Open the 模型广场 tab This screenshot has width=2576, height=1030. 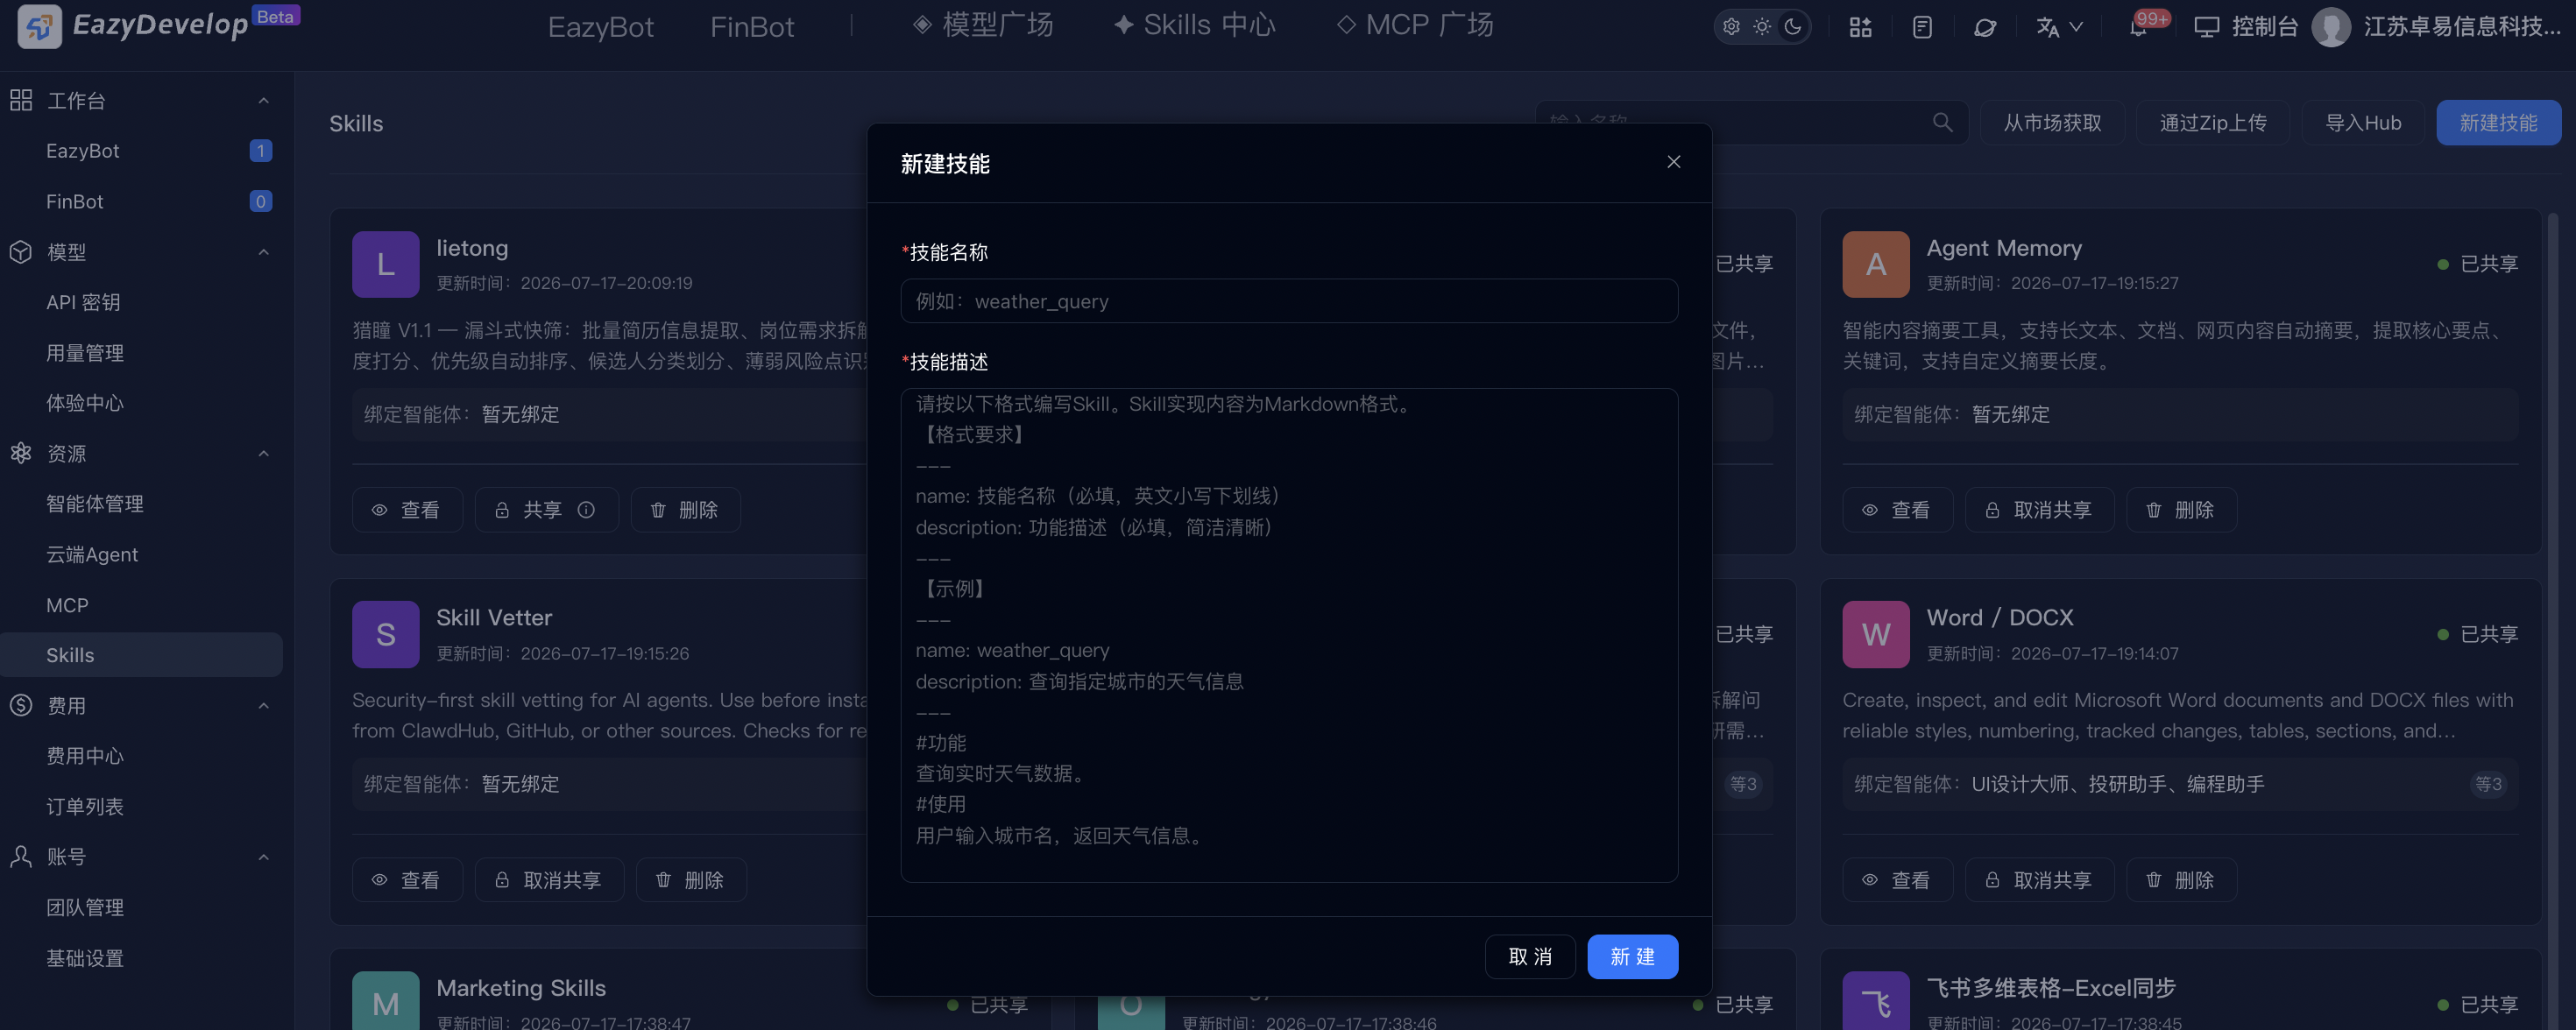[984, 25]
